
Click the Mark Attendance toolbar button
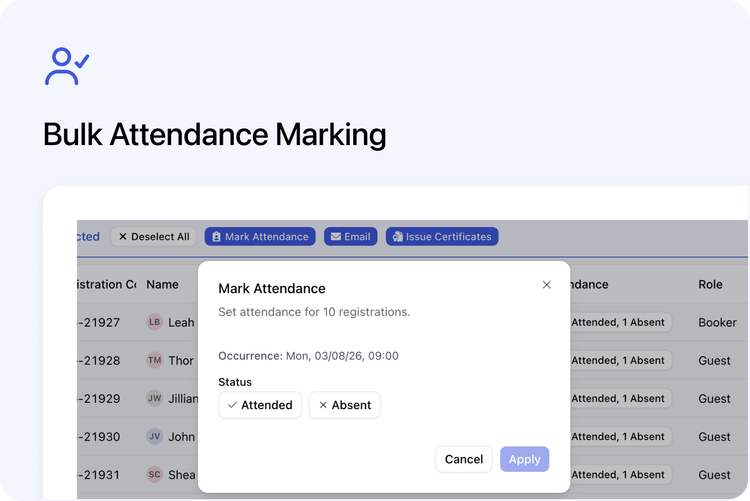(260, 236)
